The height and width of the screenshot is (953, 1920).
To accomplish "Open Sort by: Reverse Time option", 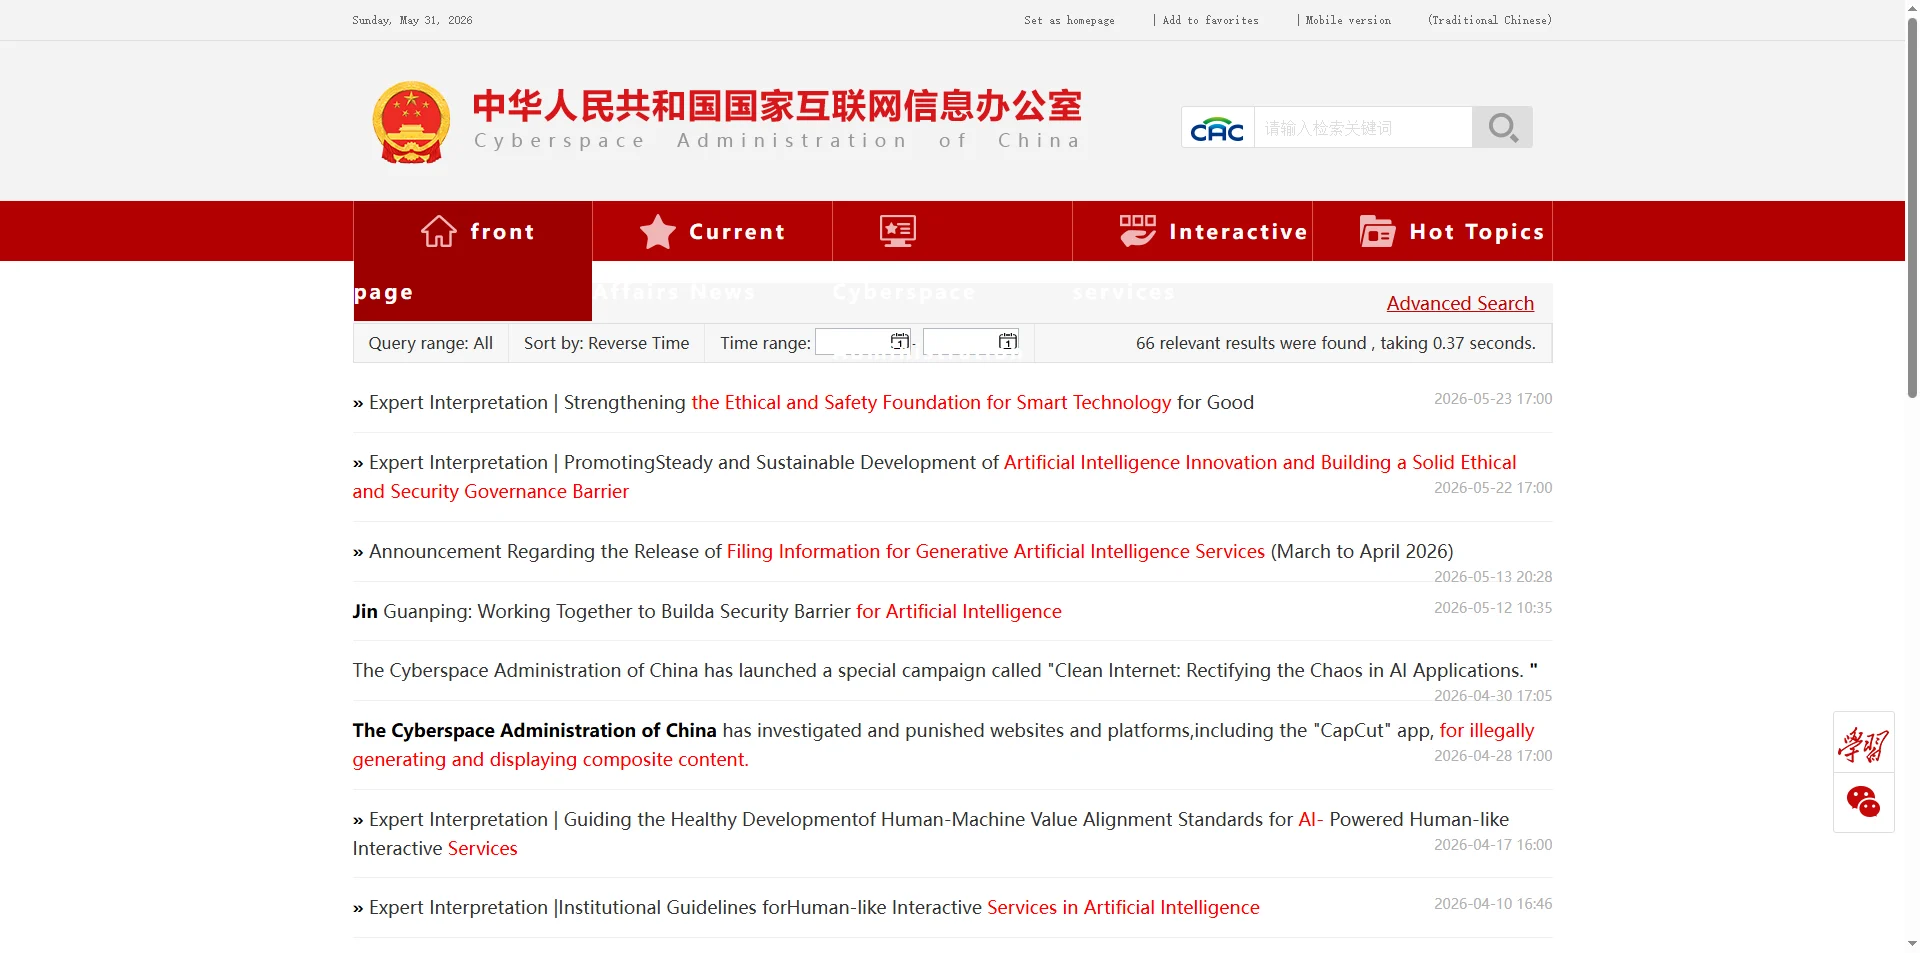I will (x=607, y=343).
